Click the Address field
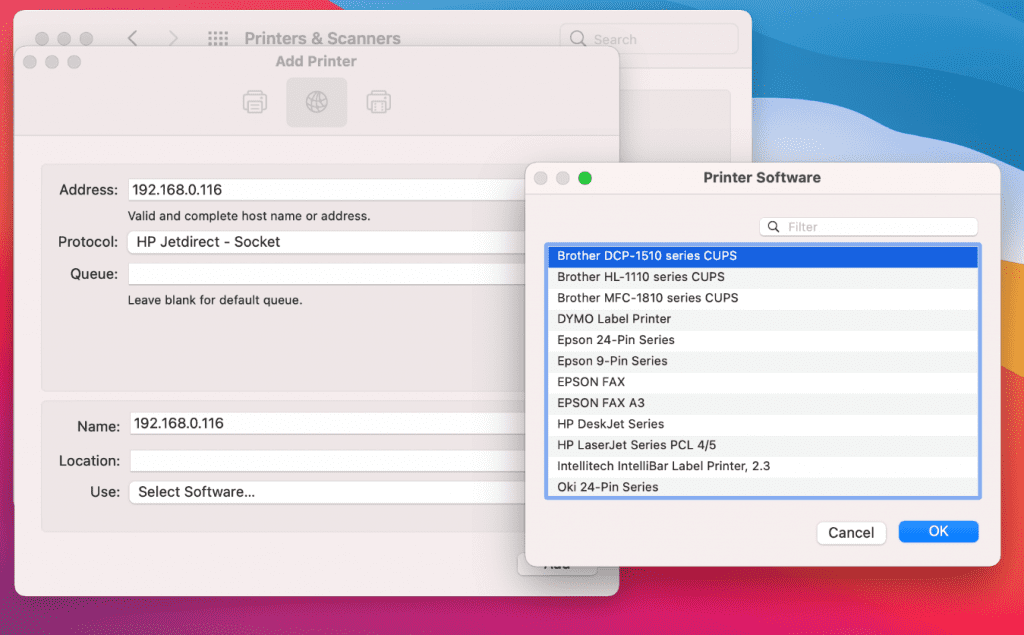 pyautogui.click(x=327, y=189)
